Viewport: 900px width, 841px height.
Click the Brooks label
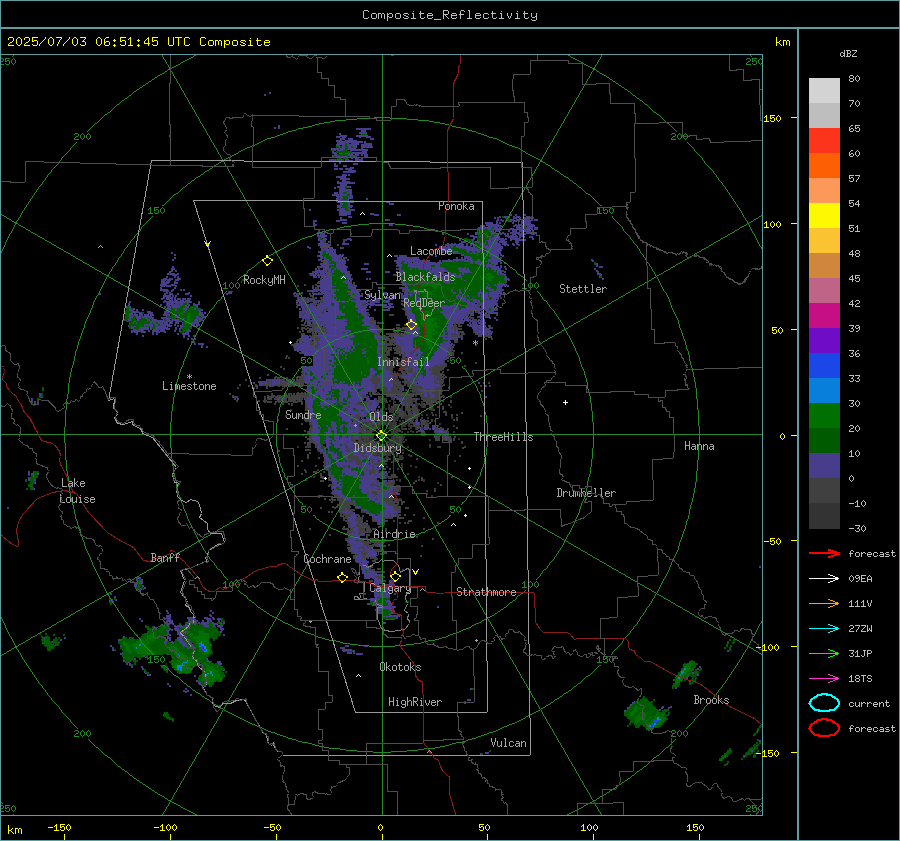point(711,700)
